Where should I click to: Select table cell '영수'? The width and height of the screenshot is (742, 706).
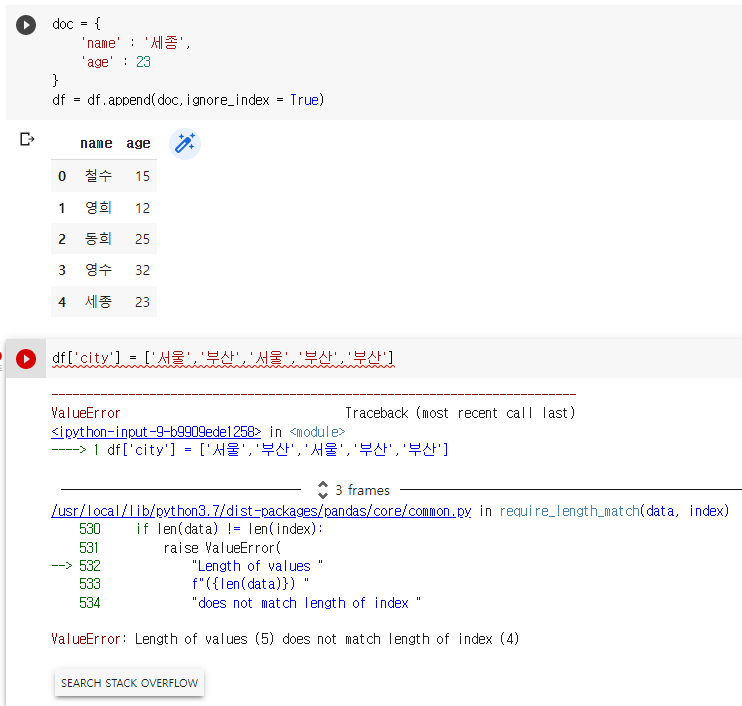pyautogui.click(x=98, y=270)
